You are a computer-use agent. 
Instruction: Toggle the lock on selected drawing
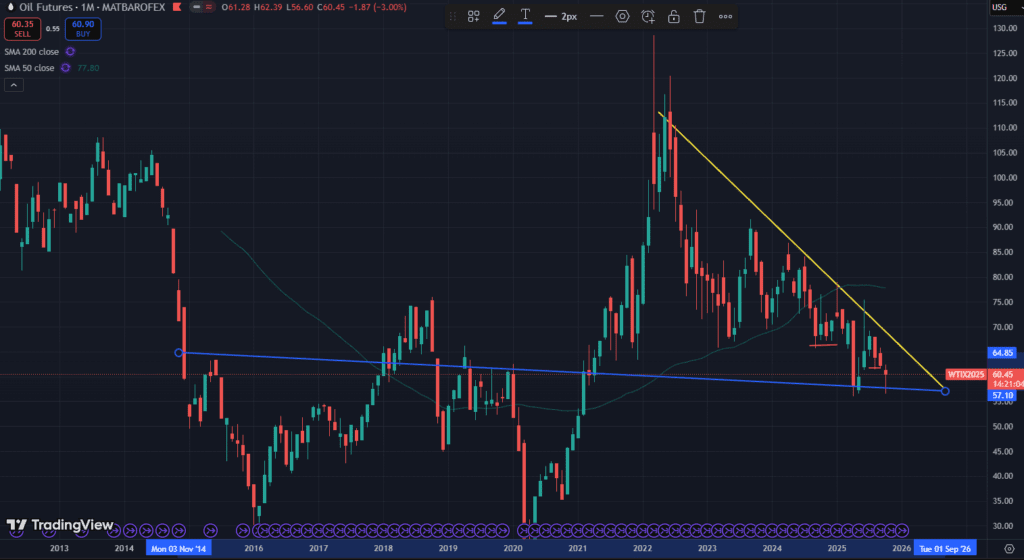[674, 17]
